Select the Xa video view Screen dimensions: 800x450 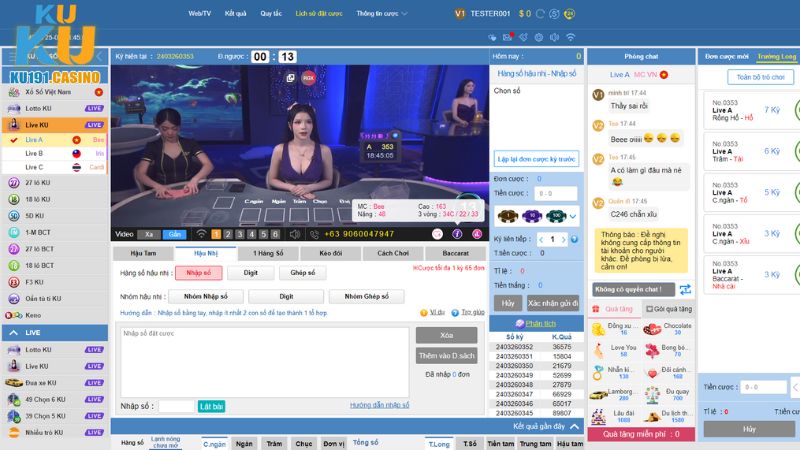coord(149,234)
